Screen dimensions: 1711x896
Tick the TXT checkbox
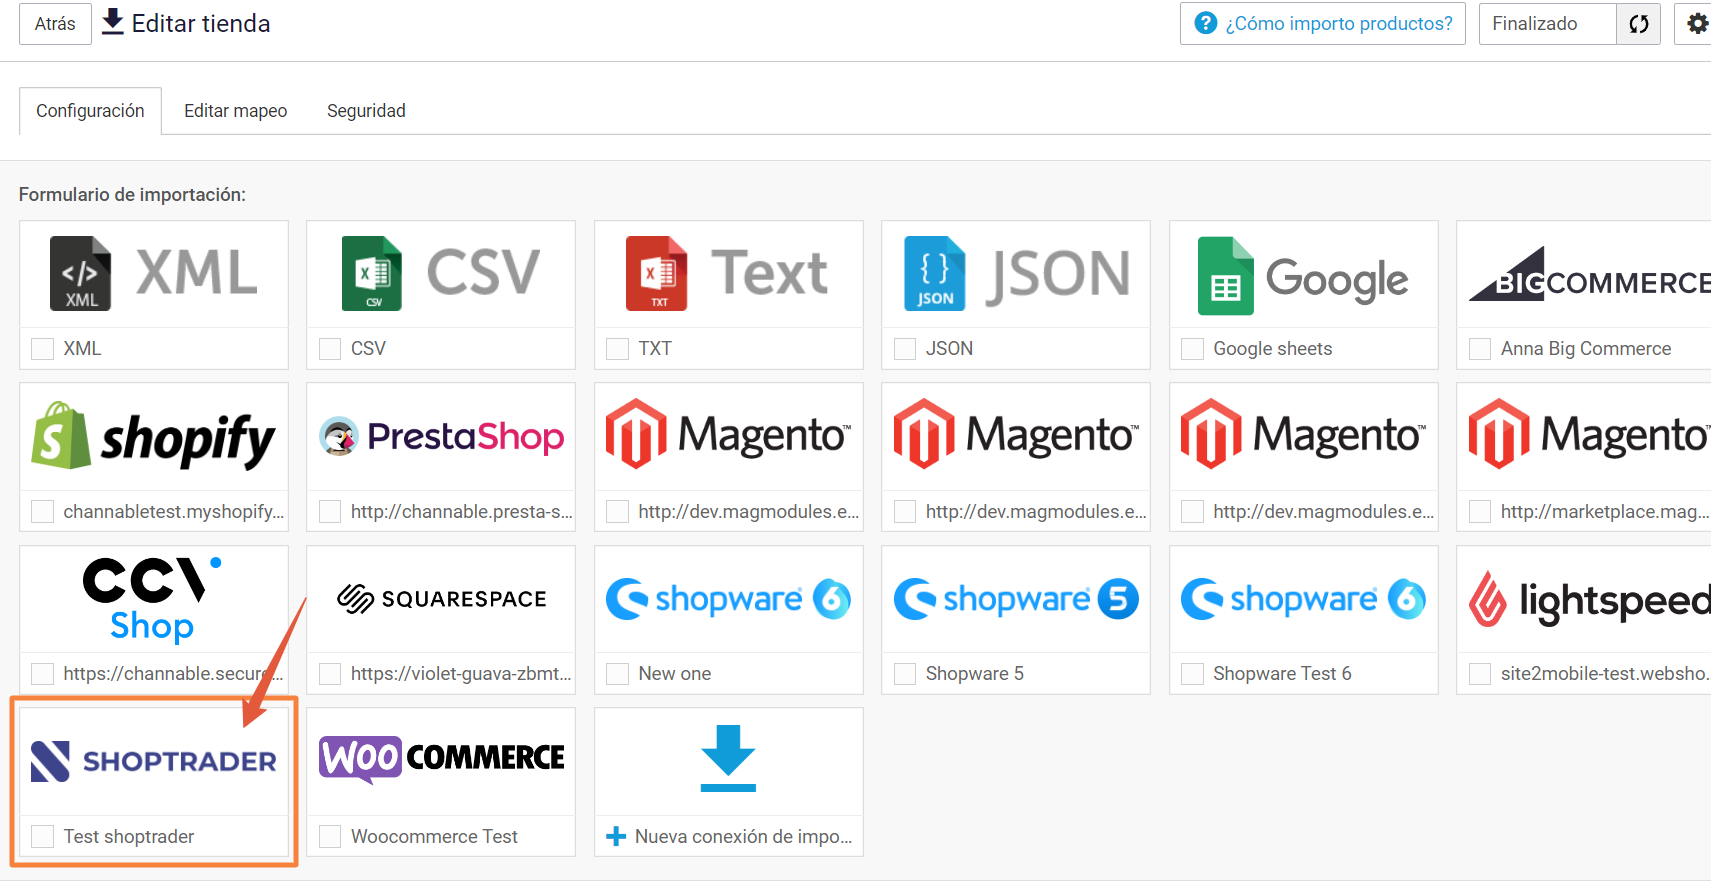618,349
